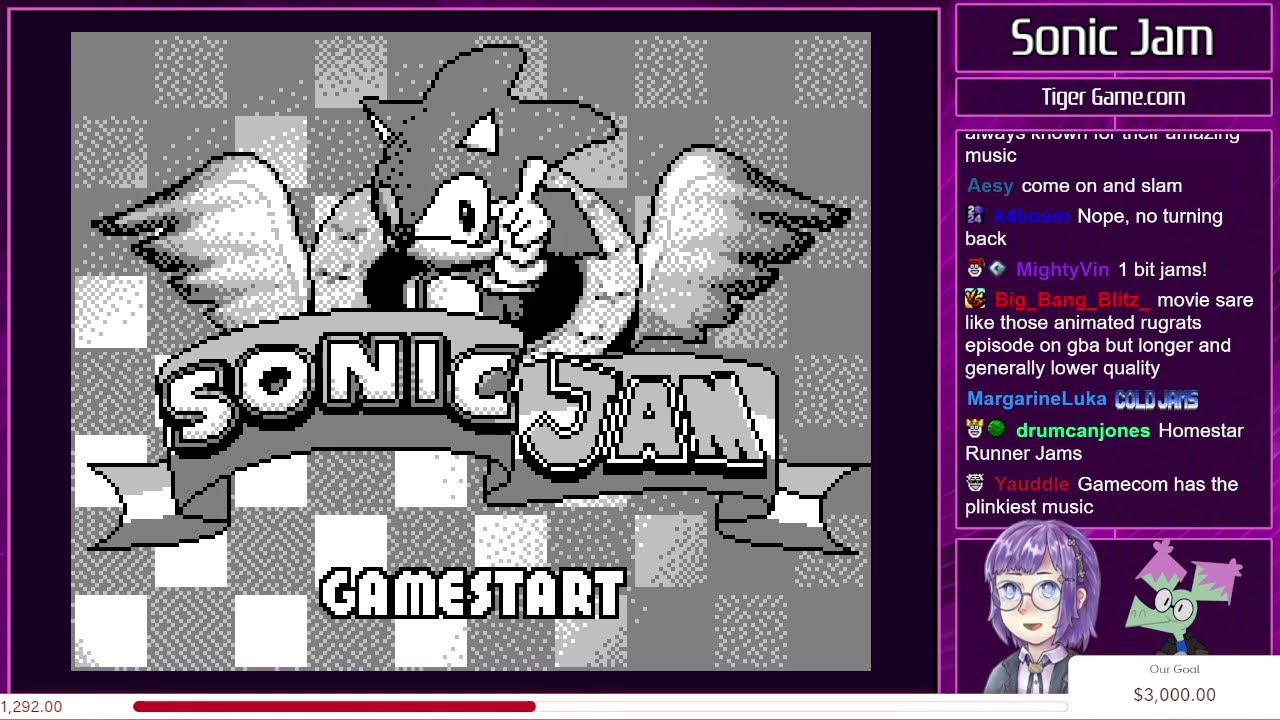Click the chat message '1 bit jams!'

[1162, 270]
